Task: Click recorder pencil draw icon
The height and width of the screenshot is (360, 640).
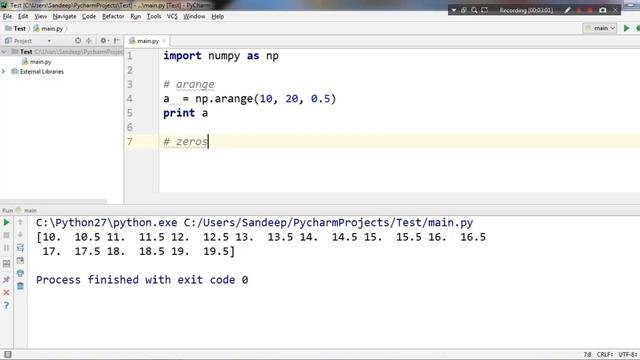Action: (x=567, y=10)
